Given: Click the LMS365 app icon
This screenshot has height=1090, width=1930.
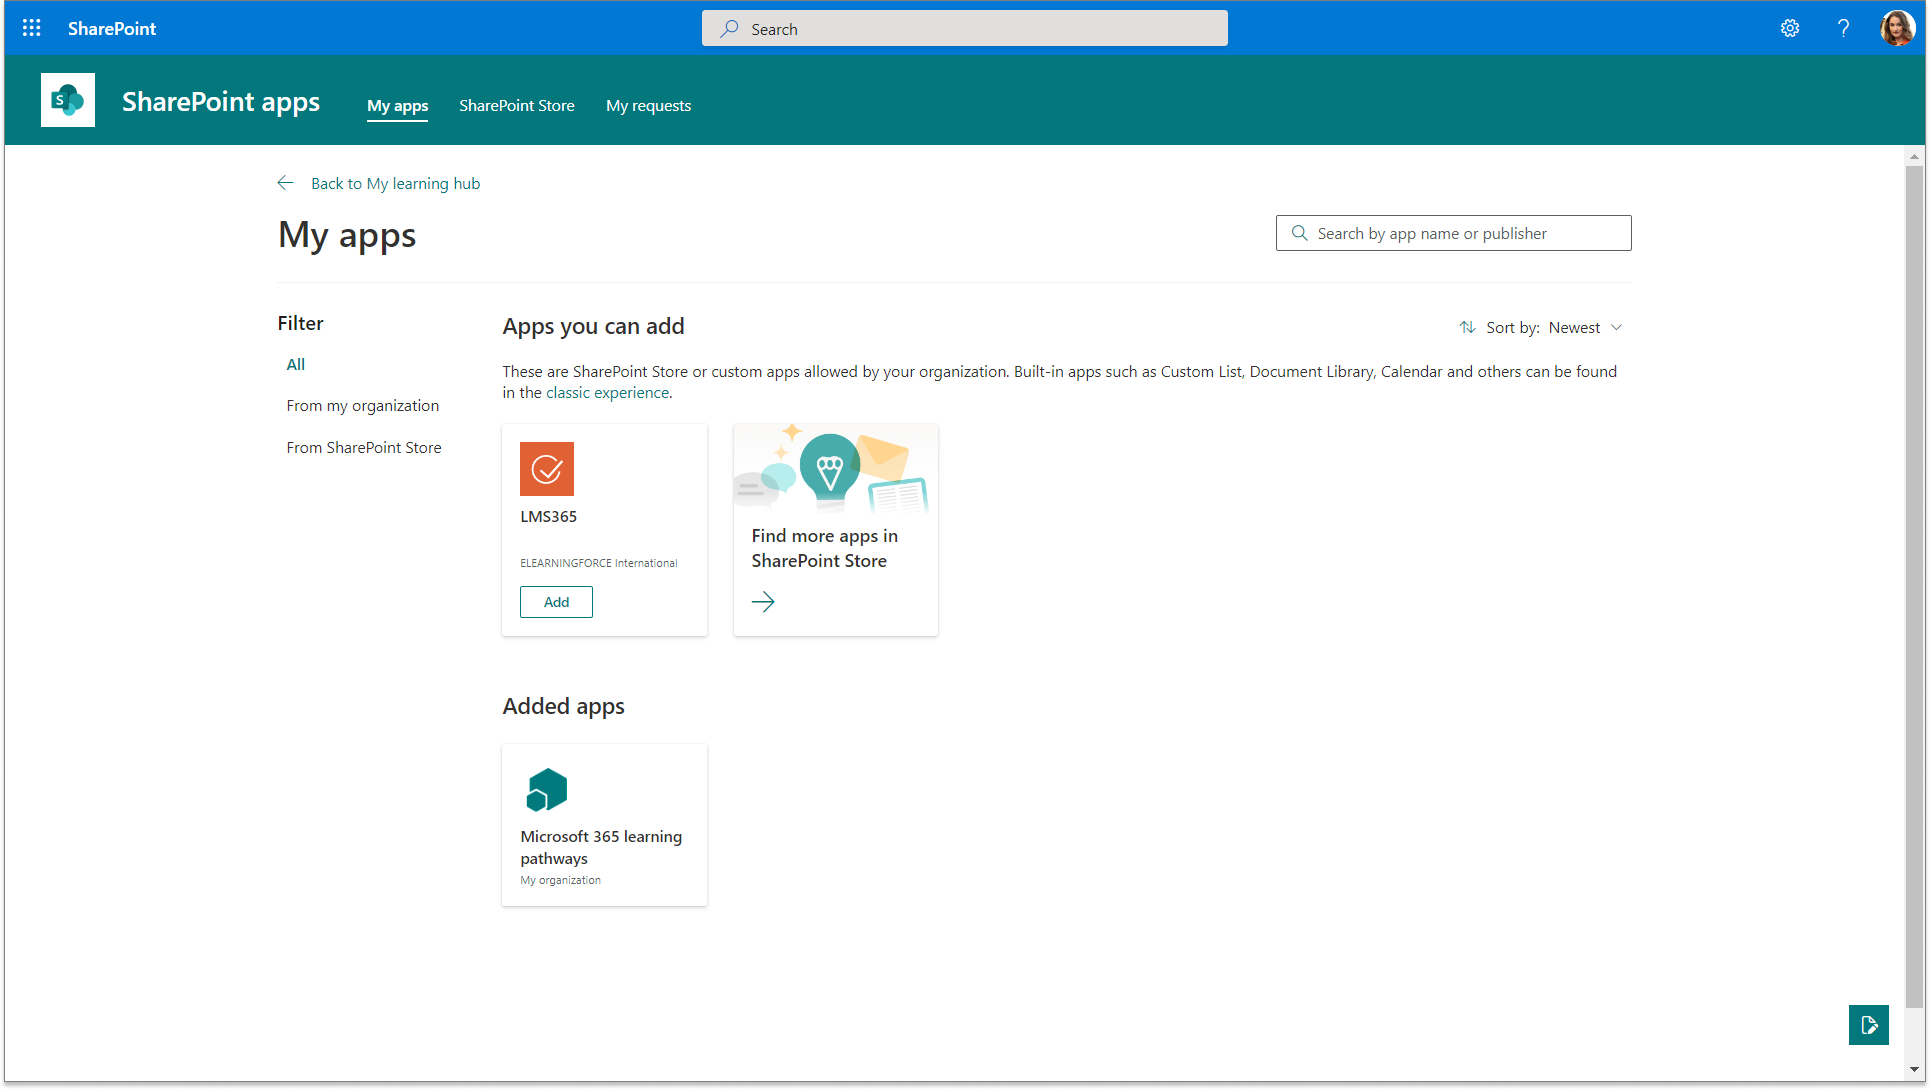Looking at the screenshot, I should (x=547, y=469).
